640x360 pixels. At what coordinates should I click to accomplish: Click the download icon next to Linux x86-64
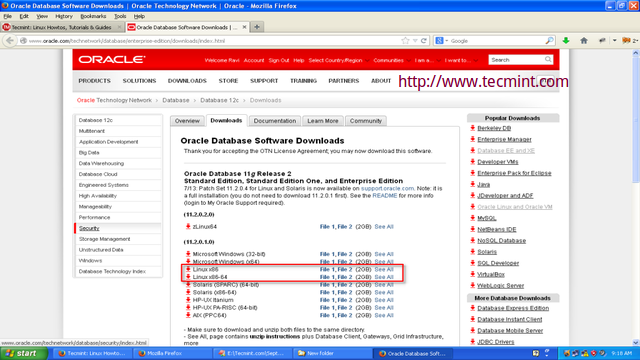tap(188, 277)
